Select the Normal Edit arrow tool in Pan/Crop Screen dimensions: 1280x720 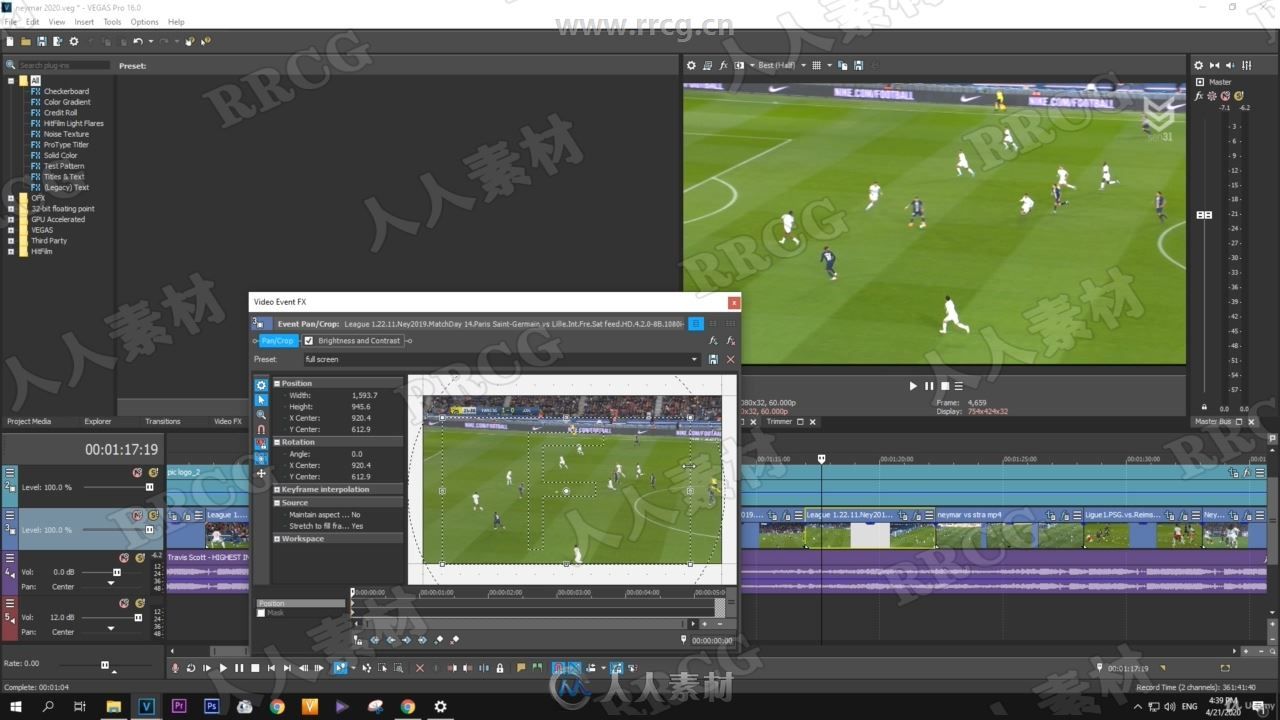[261, 400]
